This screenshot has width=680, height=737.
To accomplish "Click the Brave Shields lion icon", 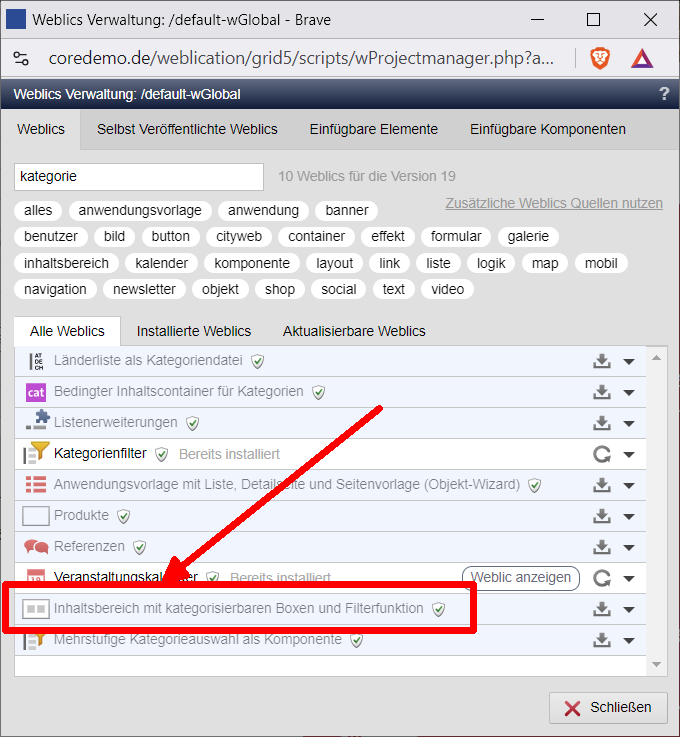I will coord(599,58).
